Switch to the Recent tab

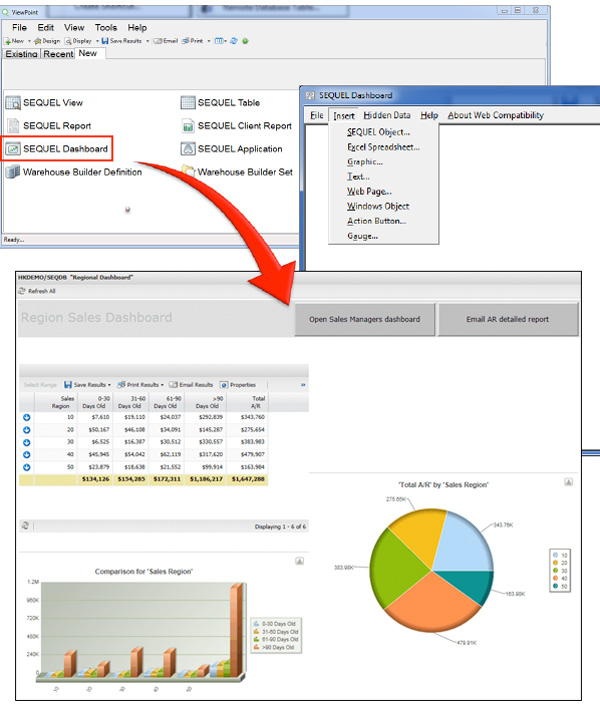tap(58, 54)
